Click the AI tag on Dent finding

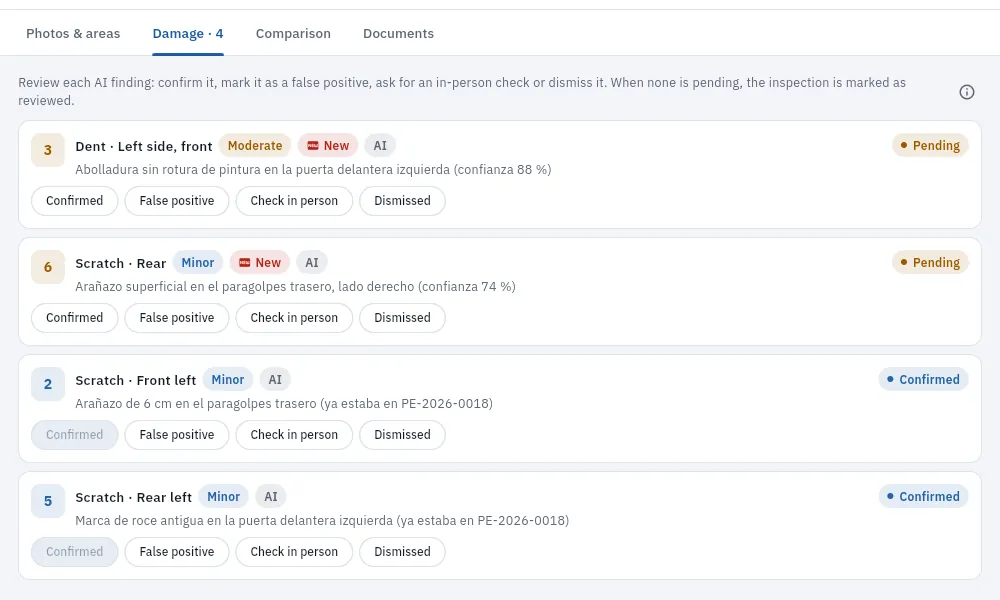coord(380,145)
